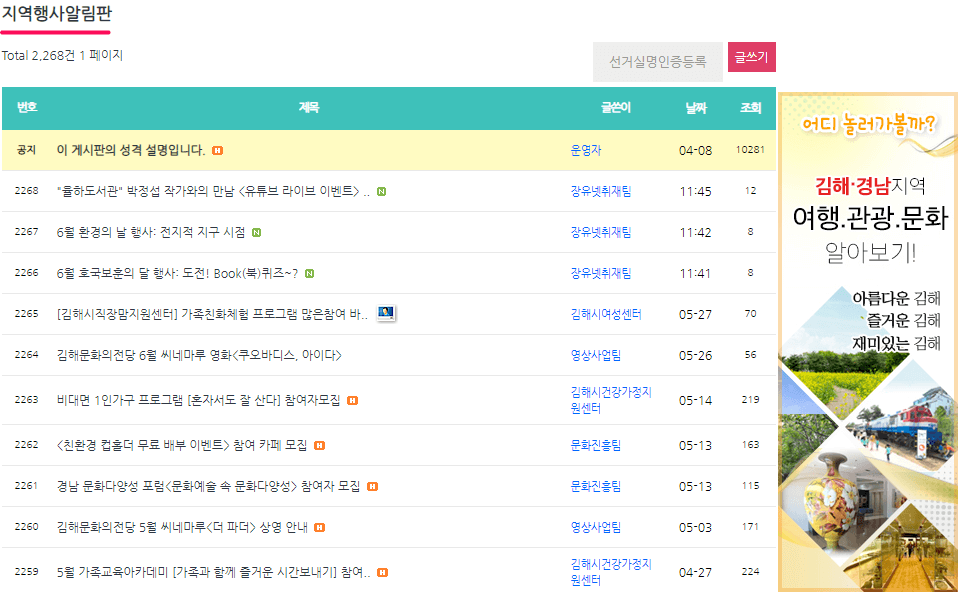Click the H icon on the 혼자서도 잘 산다 post

point(353,399)
